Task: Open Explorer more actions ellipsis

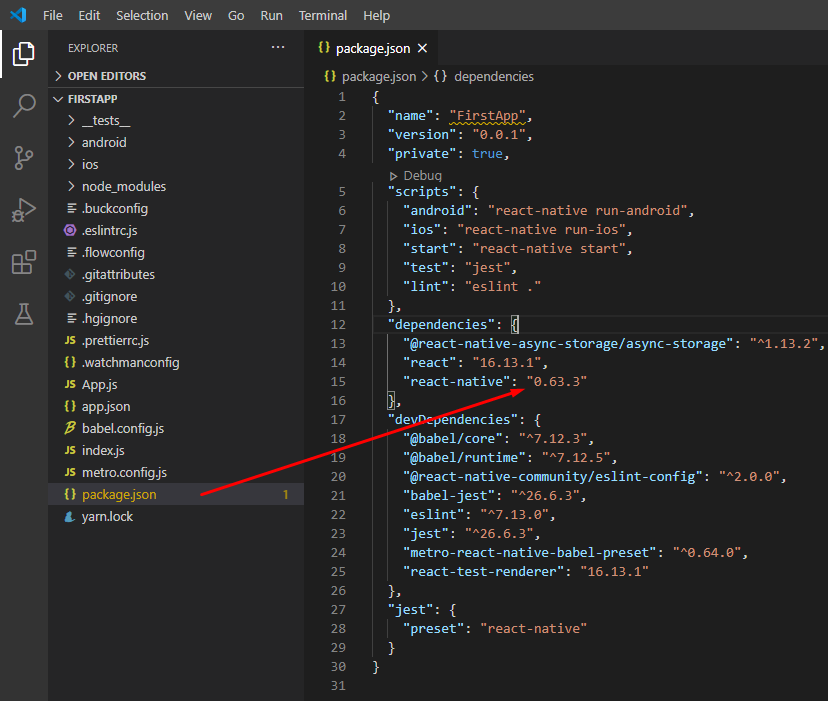Action: (x=278, y=48)
